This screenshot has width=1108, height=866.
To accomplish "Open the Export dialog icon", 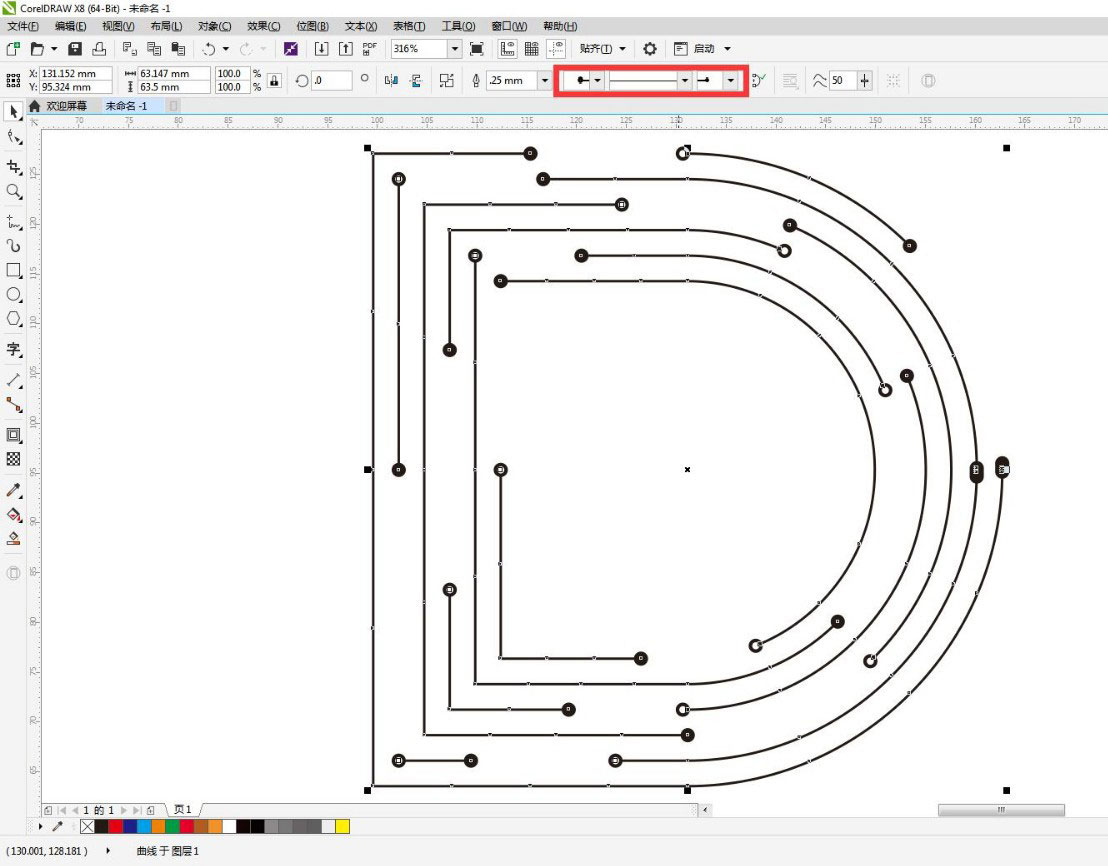I will [345, 49].
